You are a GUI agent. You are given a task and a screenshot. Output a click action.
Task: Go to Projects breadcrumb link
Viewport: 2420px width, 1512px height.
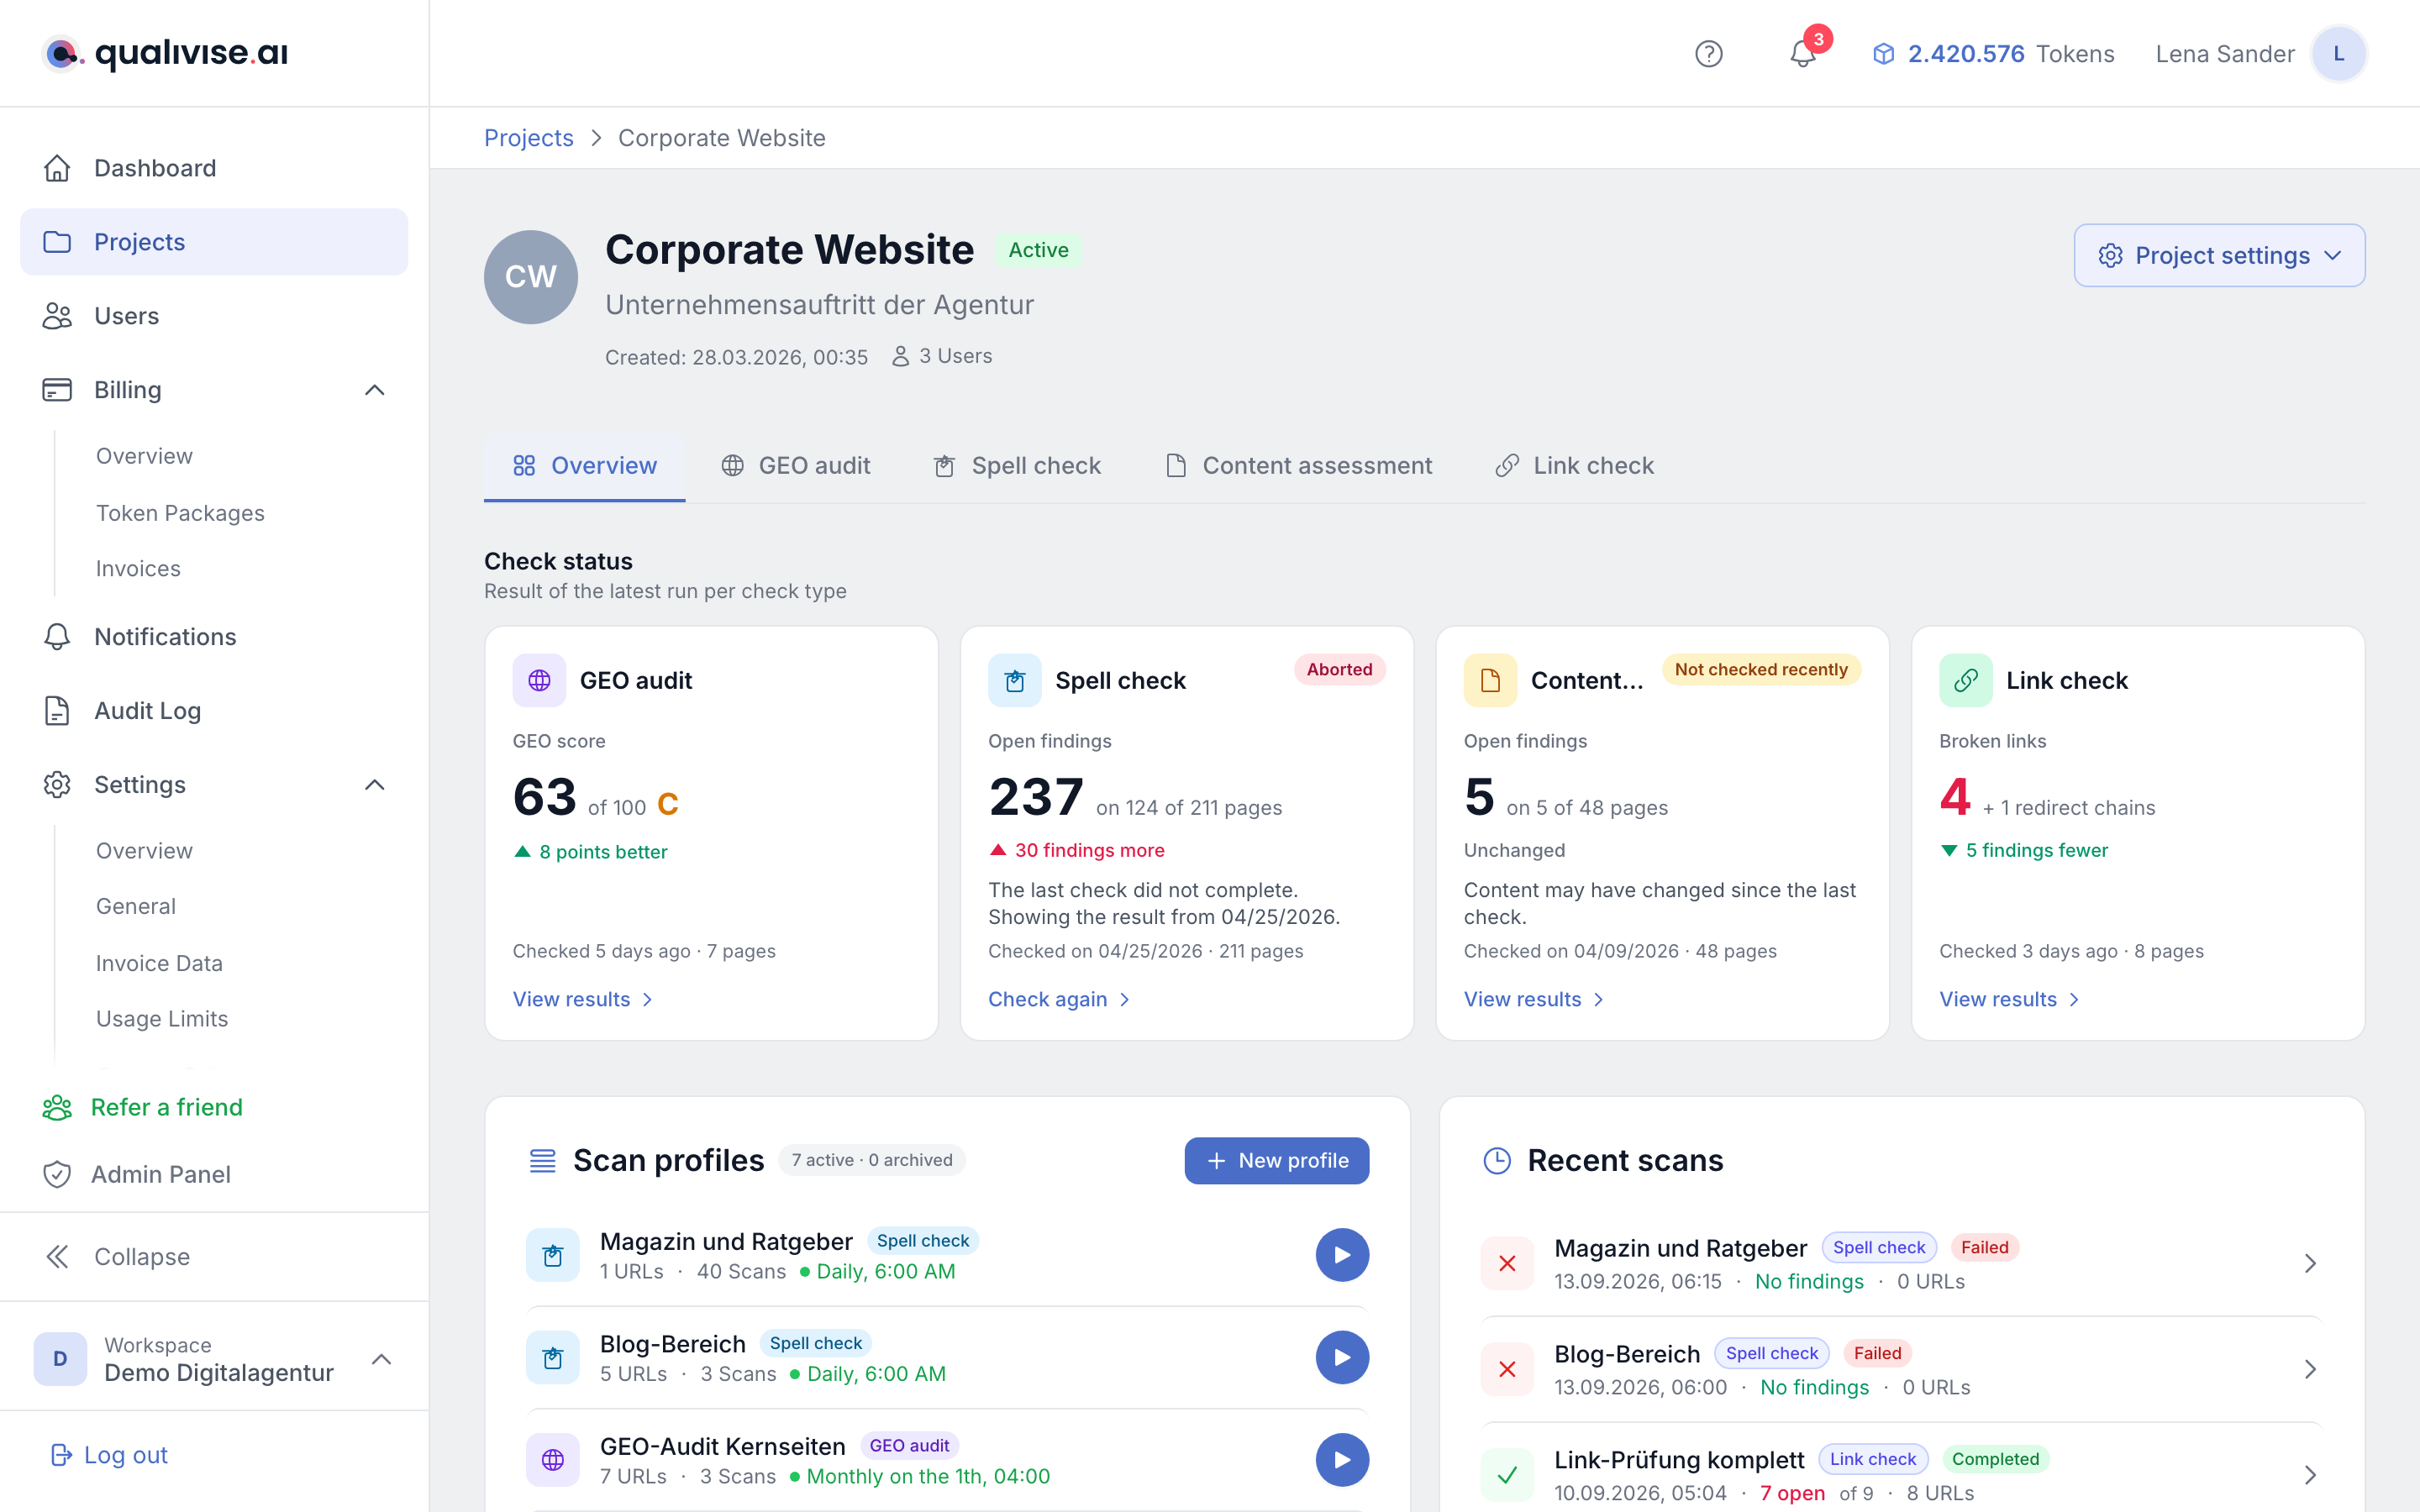(529, 138)
